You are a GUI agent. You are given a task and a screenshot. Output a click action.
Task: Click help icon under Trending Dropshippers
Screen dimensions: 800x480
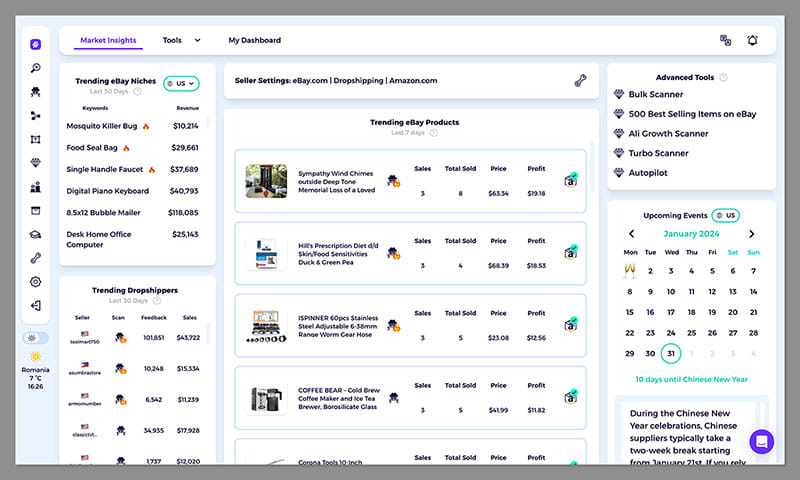click(x=157, y=300)
